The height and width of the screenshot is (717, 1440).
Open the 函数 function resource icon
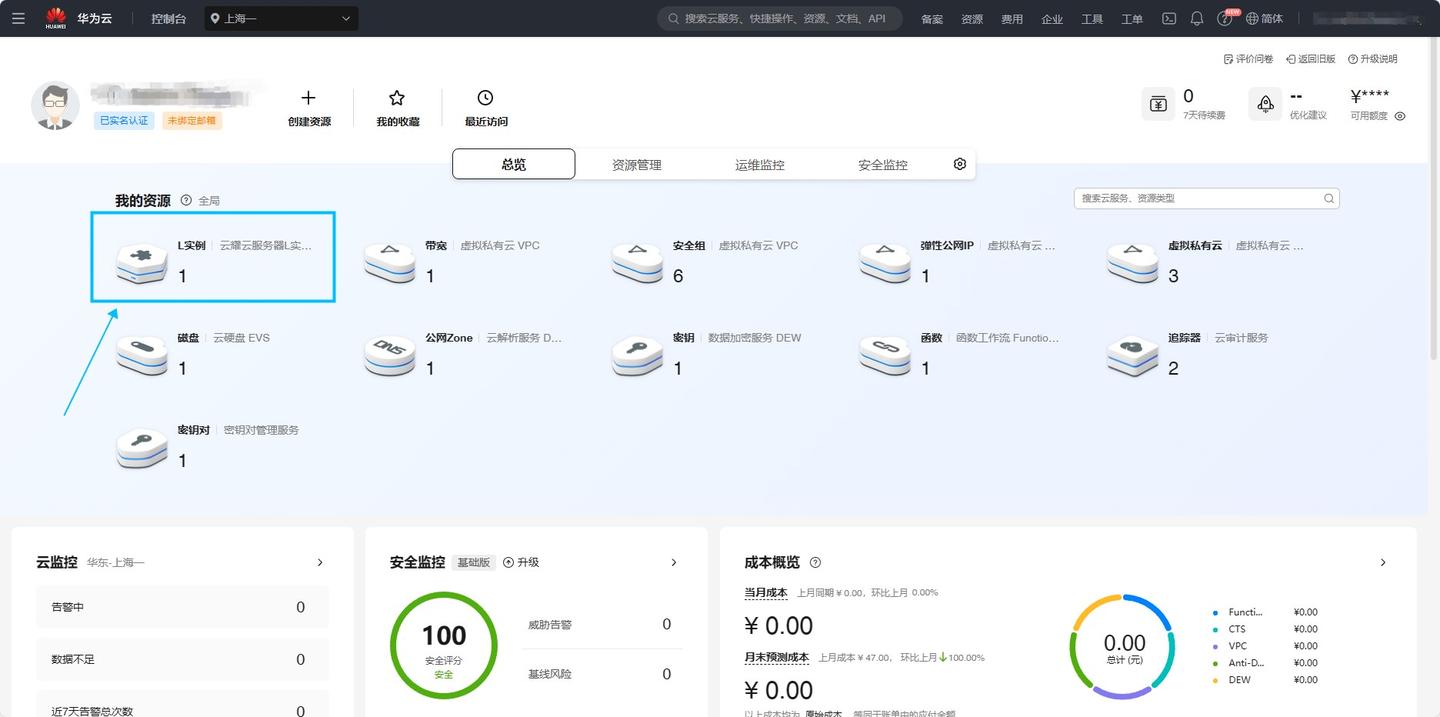coord(885,356)
